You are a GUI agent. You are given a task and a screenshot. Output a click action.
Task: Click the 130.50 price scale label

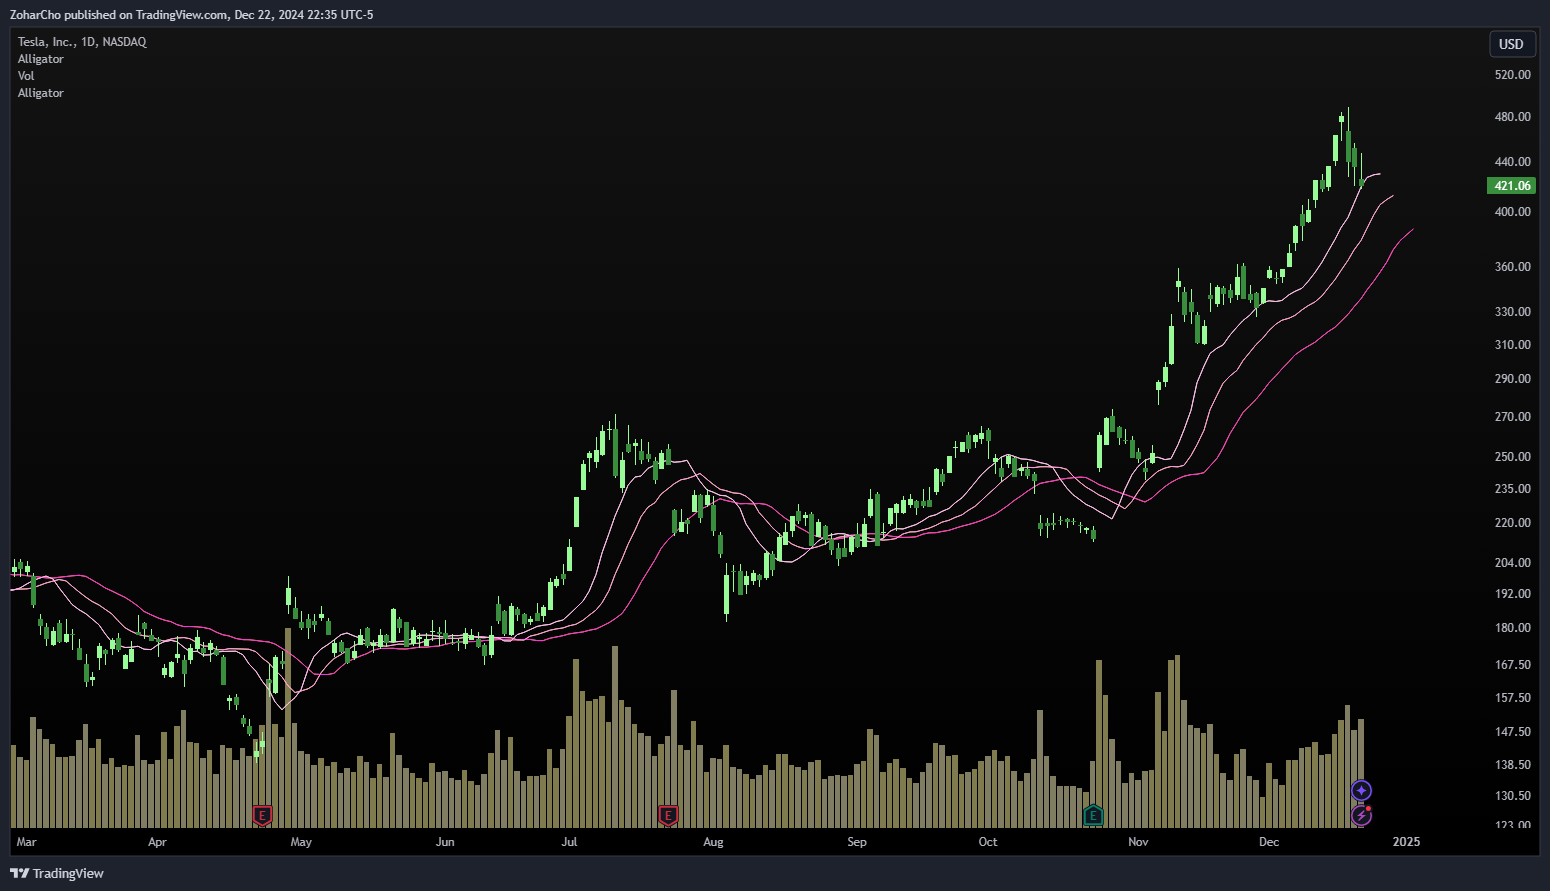[x=1512, y=796]
